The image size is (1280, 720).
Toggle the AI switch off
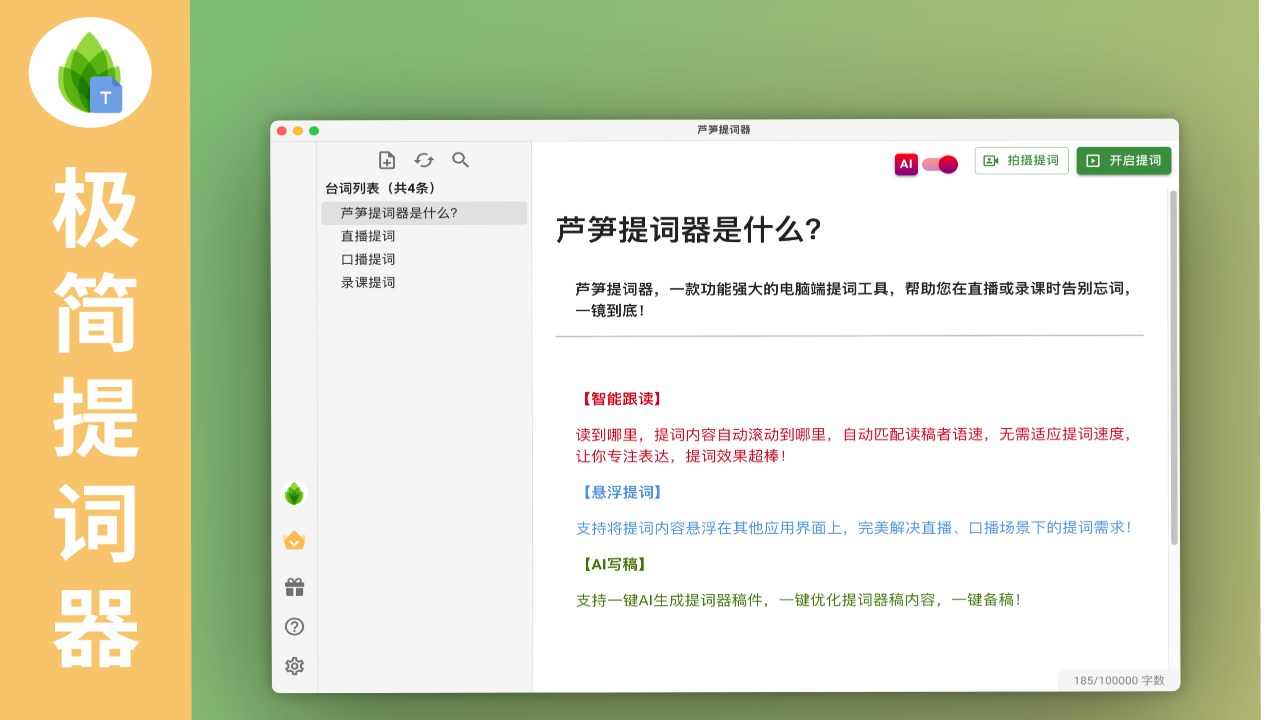(940, 164)
